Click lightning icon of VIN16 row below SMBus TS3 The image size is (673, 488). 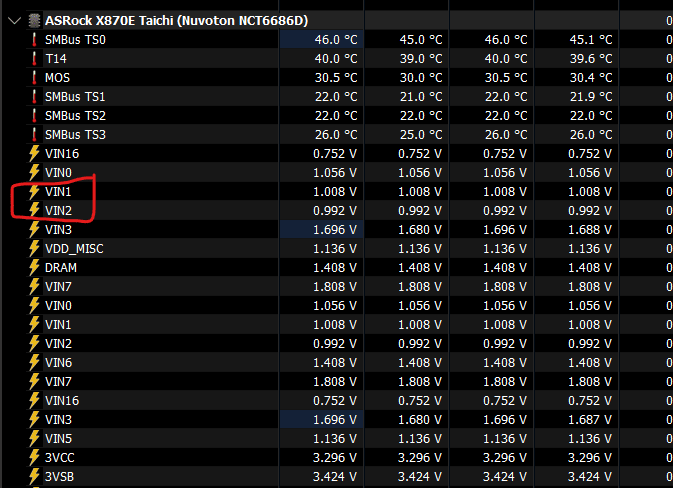point(34,154)
